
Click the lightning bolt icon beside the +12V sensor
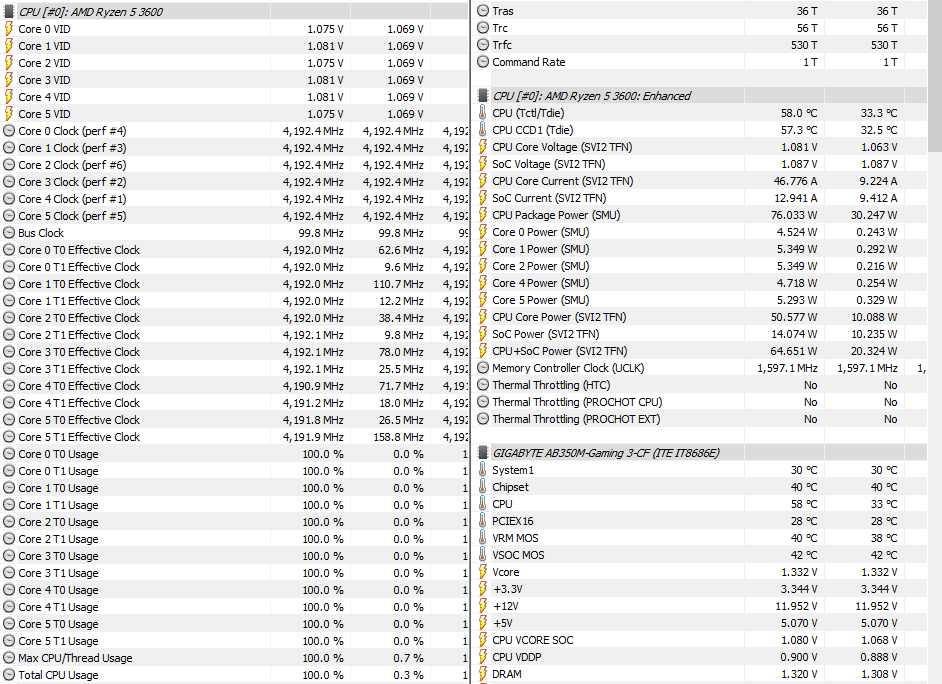483,606
